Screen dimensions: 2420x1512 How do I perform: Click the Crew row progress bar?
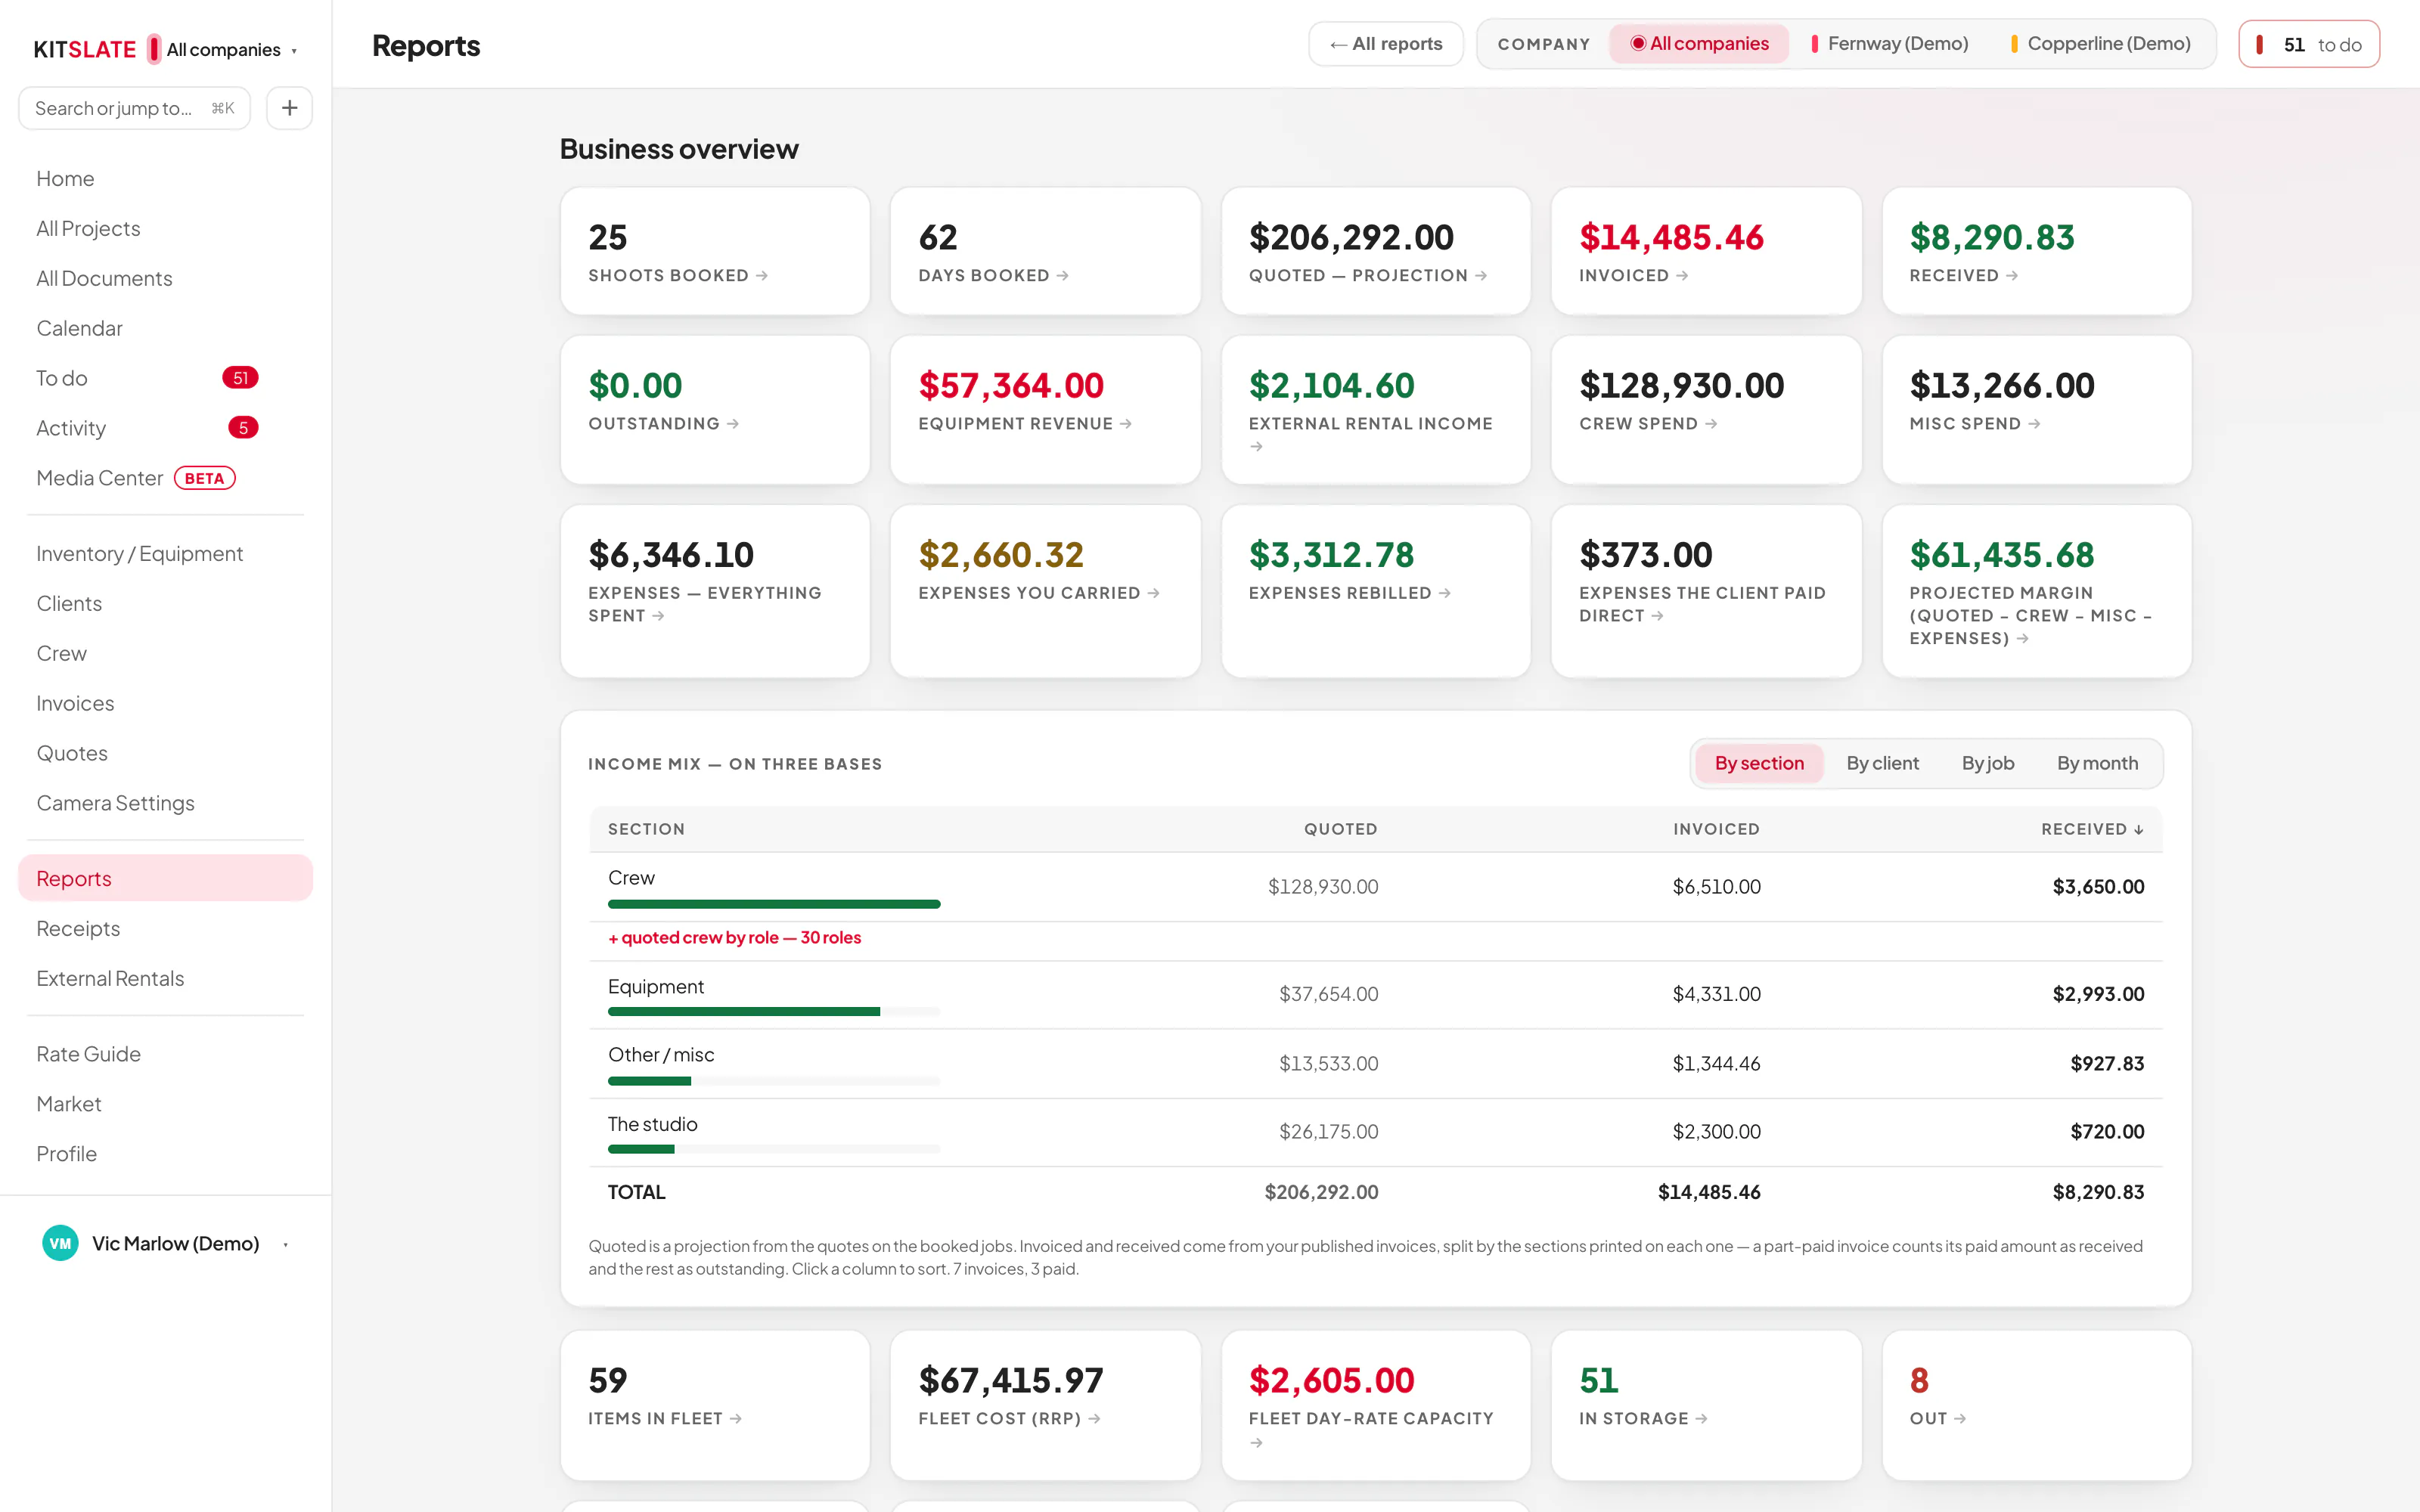pyautogui.click(x=774, y=904)
